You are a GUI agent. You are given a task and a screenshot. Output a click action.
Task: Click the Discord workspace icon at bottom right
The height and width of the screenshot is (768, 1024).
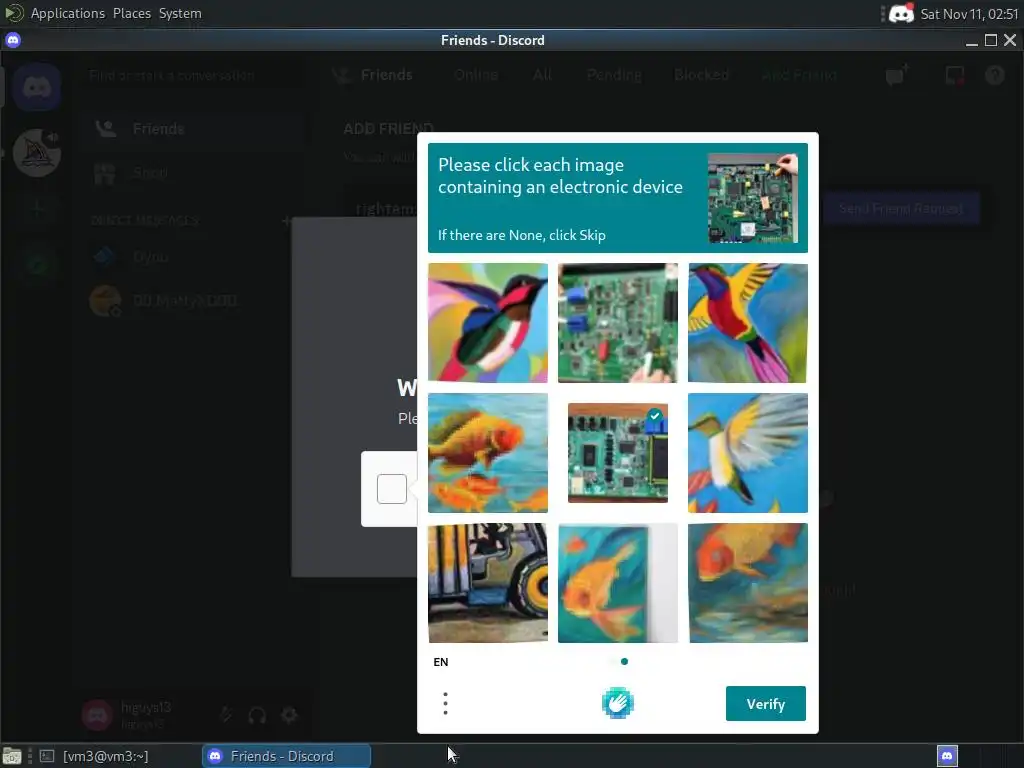[x=948, y=756]
